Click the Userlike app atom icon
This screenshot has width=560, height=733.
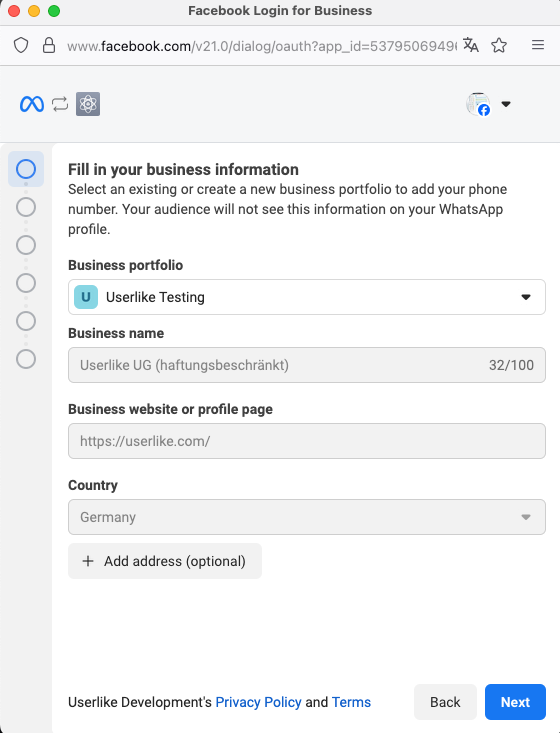click(88, 104)
